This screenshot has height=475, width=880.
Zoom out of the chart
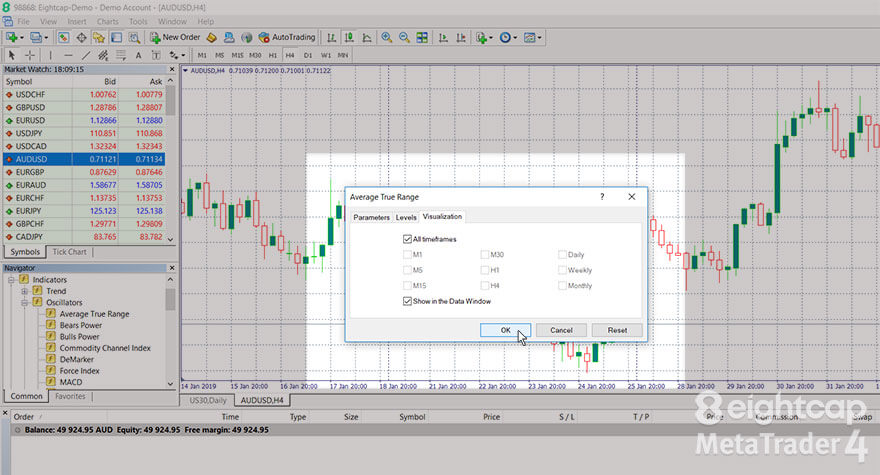[404, 38]
